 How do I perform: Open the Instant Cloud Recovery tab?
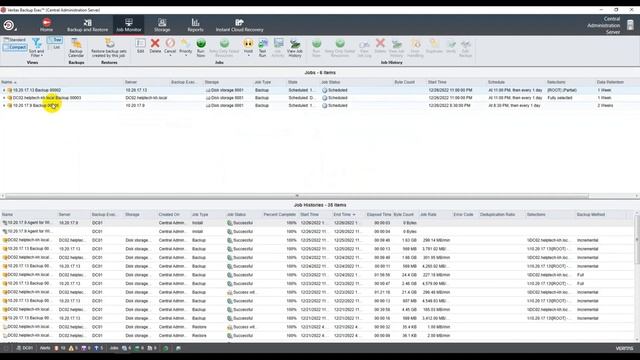(240, 25)
